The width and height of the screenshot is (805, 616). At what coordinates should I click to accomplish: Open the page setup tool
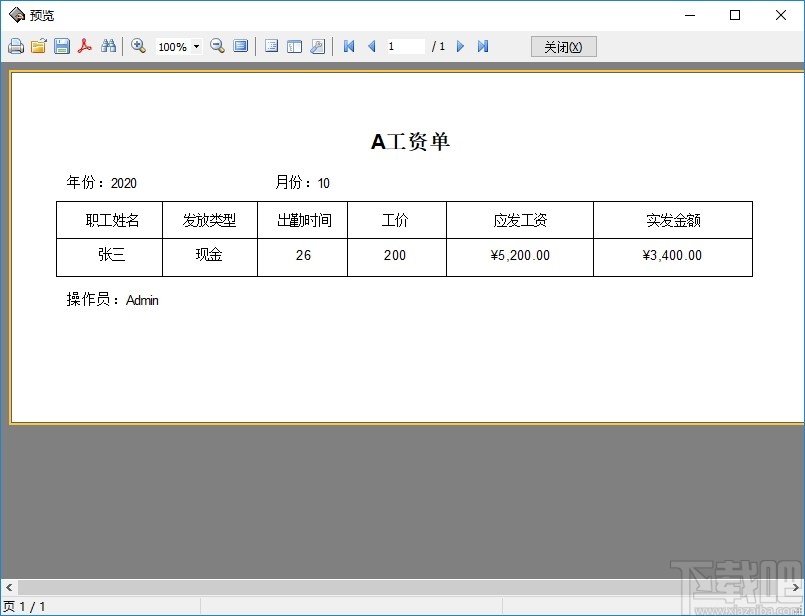click(x=317, y=46)
